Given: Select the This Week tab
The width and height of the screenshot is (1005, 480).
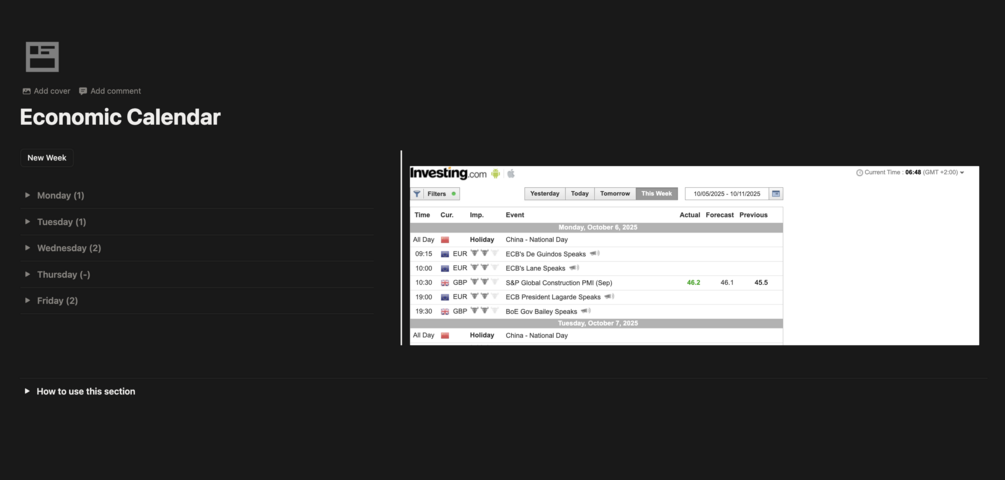Looking at the screenshot, I should (x=657, y=194).
